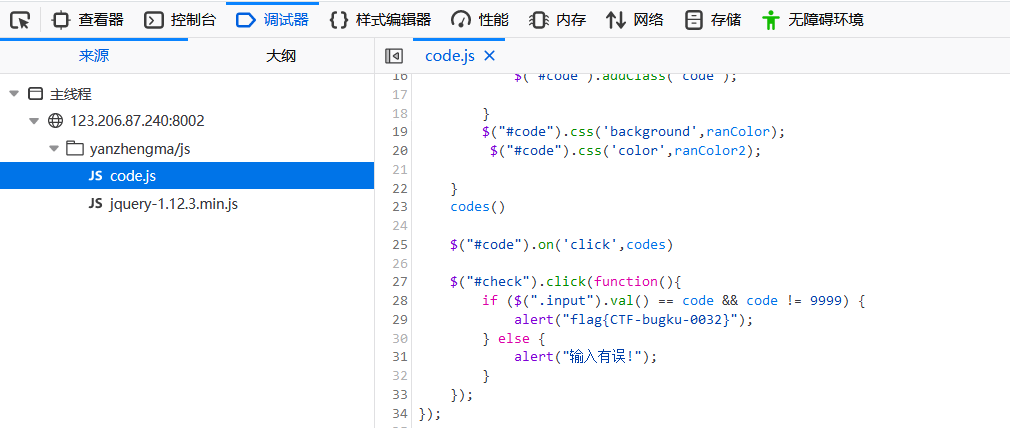Image resolution: width=1010 pixels, height=428 pixels.
Task: Click the folder icon of yanzhengma/js
Action: pos(75,149)
